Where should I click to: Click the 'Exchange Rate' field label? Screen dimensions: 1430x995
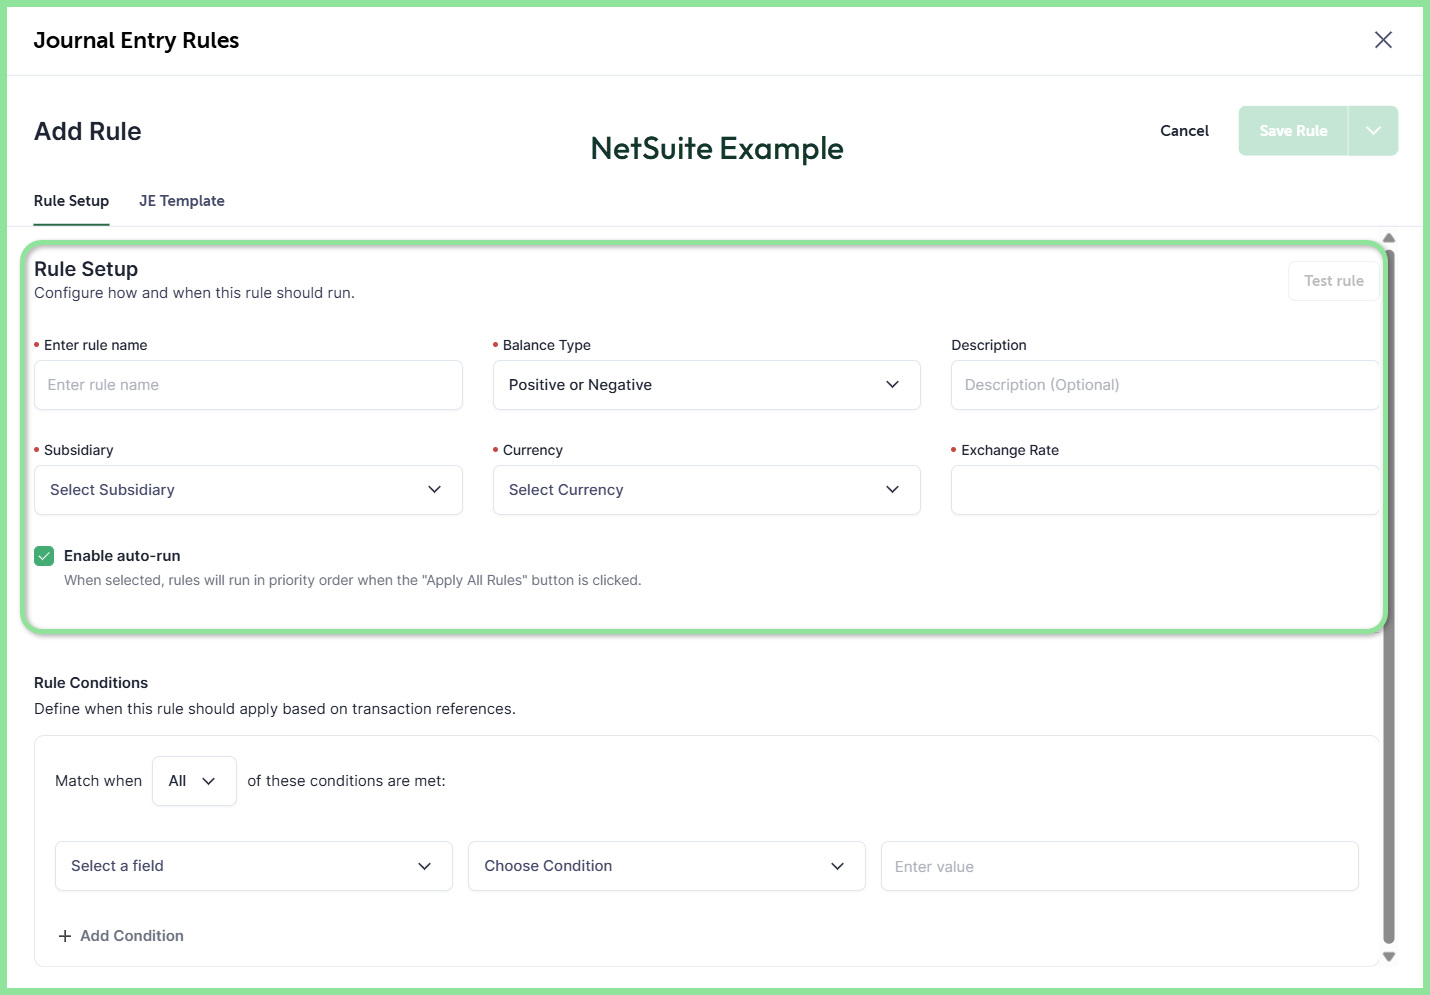pyautogui.click(x=1010, y=450)
